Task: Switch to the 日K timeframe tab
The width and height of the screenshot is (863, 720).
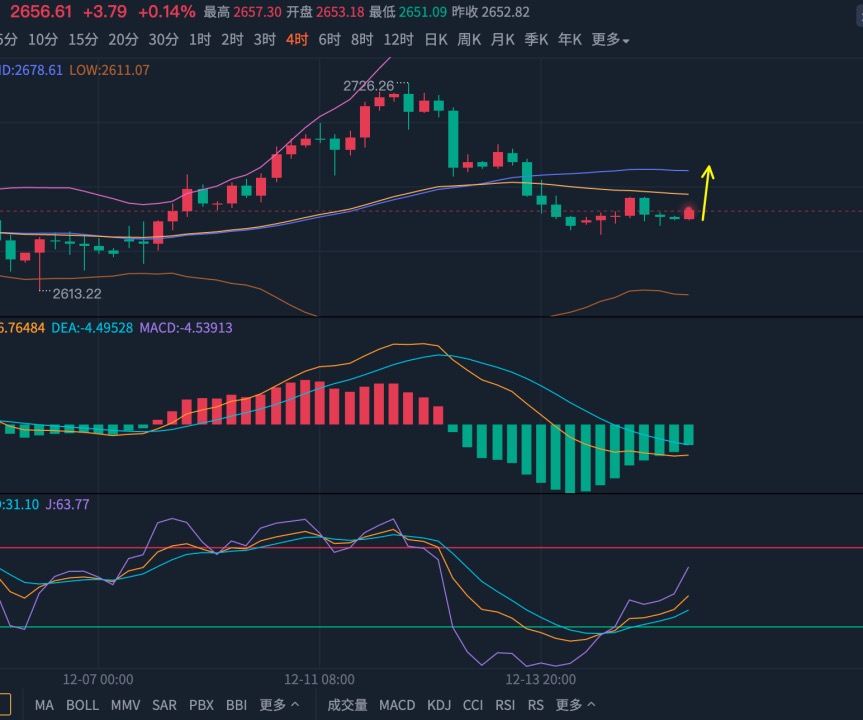Action: (436, 40)
